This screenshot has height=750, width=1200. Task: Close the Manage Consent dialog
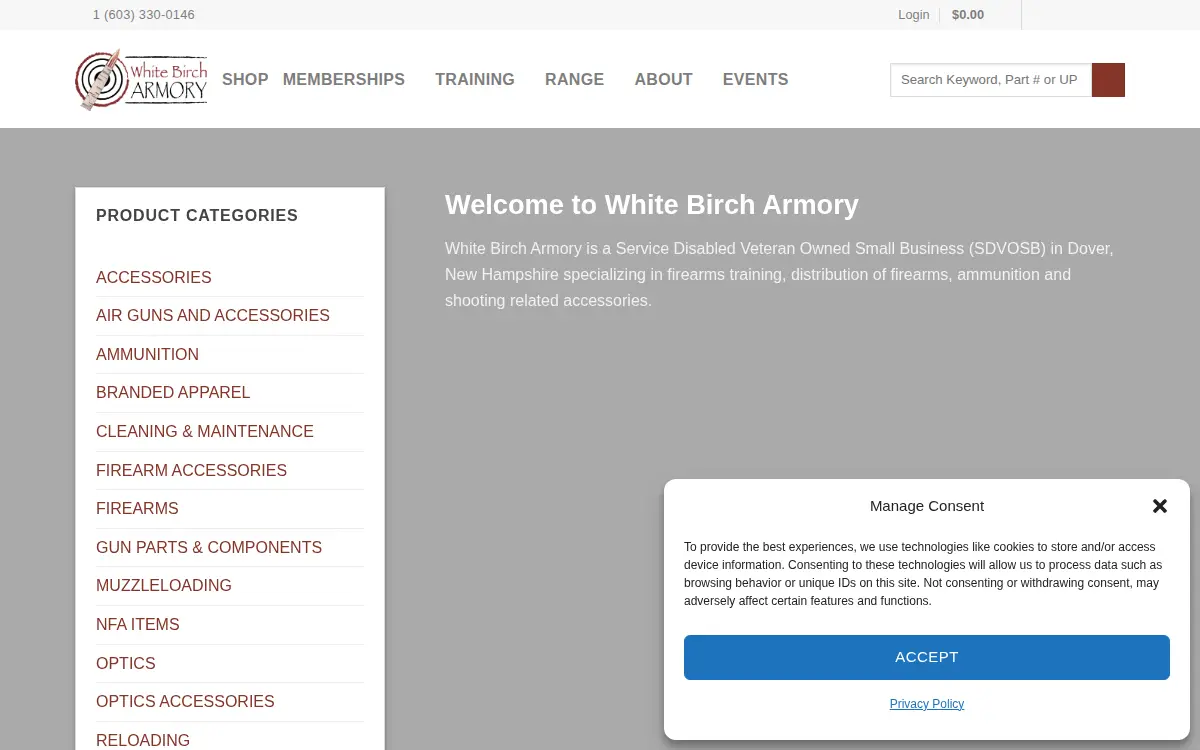1160,506
